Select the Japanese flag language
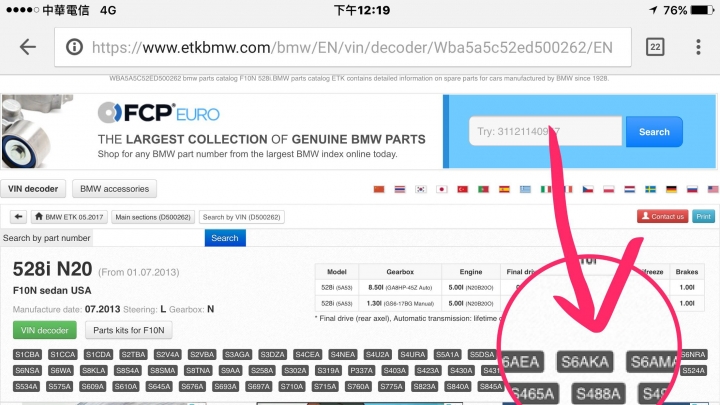The image size is (720, 405). [442, 189]
